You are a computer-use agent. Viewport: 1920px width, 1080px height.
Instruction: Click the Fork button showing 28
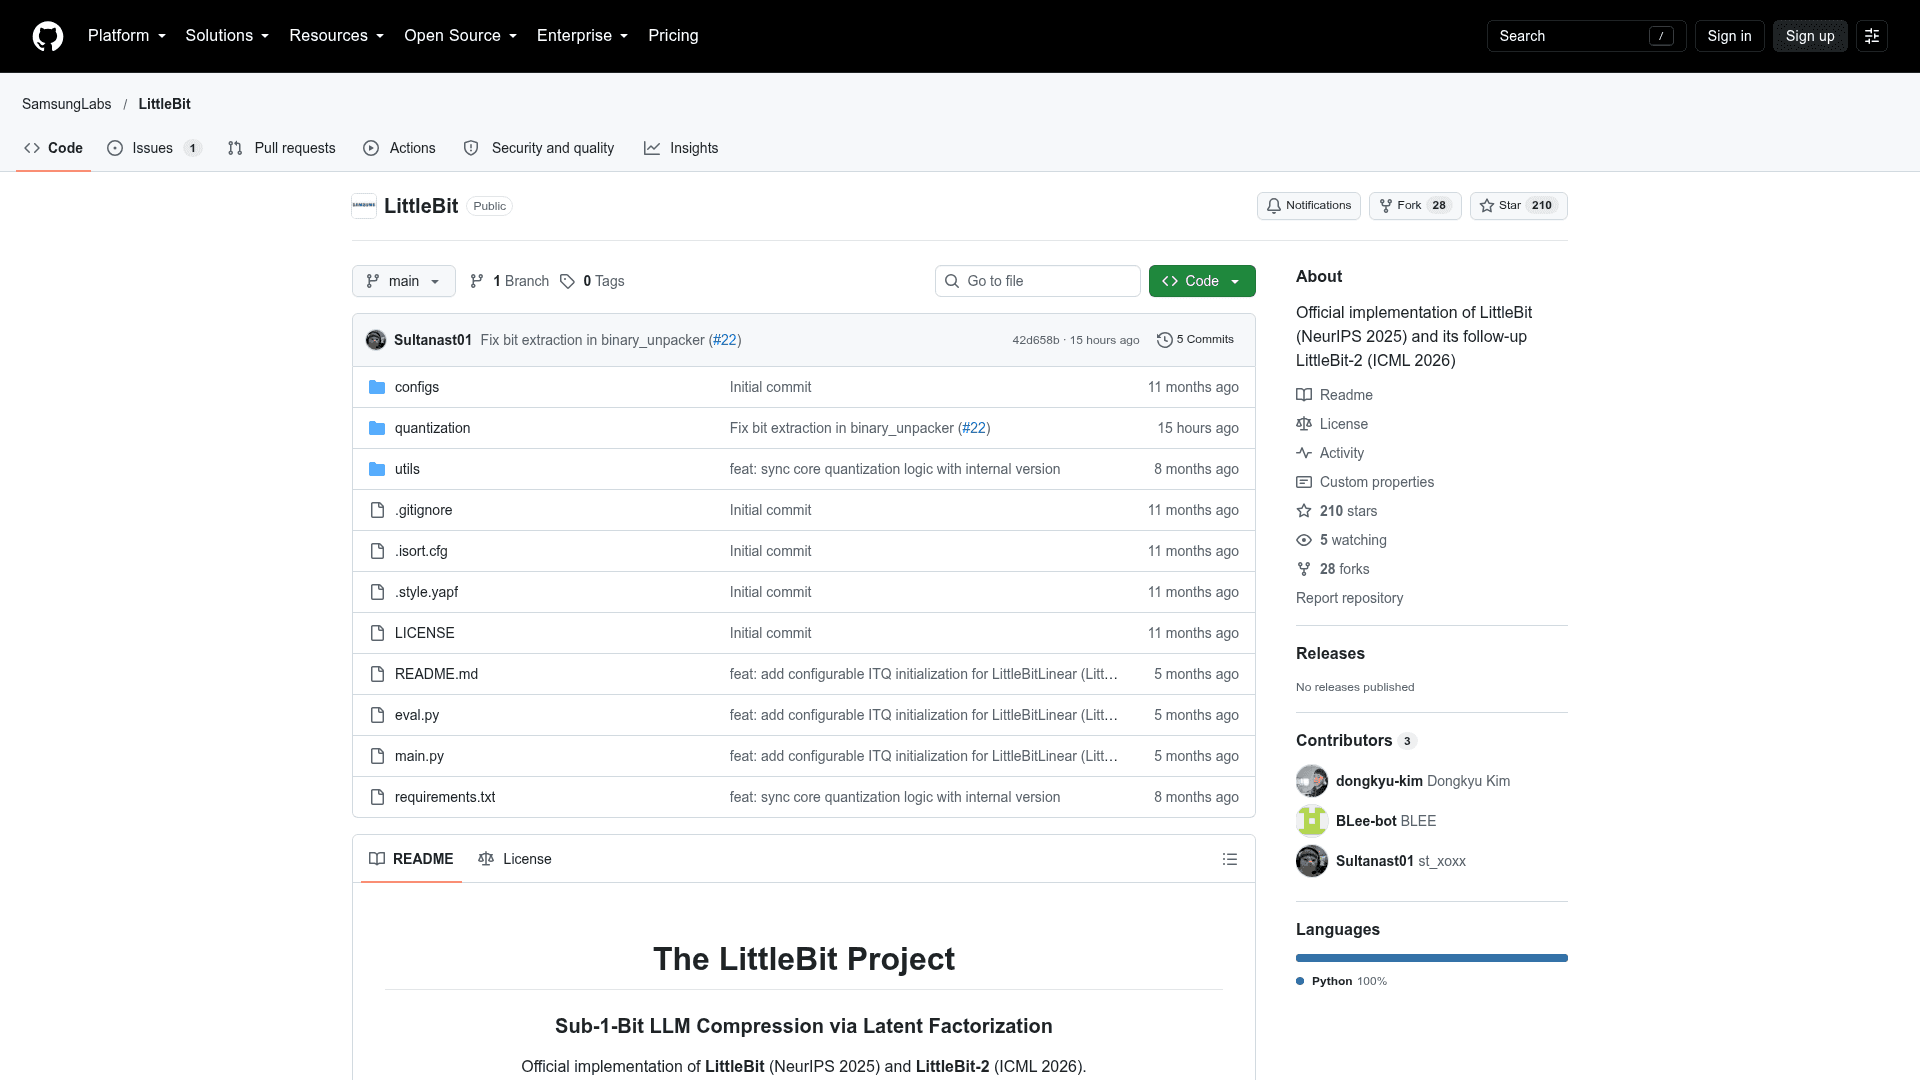coord(1415,206)
